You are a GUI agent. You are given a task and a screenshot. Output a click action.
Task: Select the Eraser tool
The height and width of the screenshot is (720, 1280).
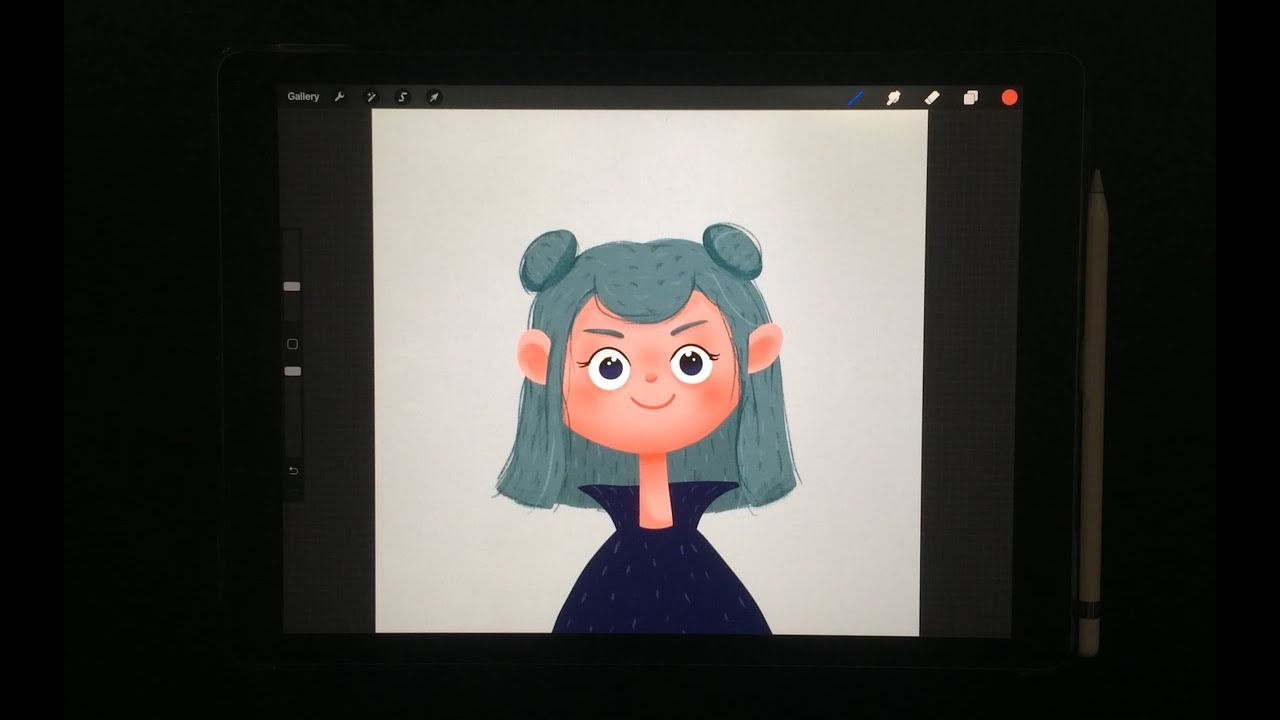pos(932,97)
